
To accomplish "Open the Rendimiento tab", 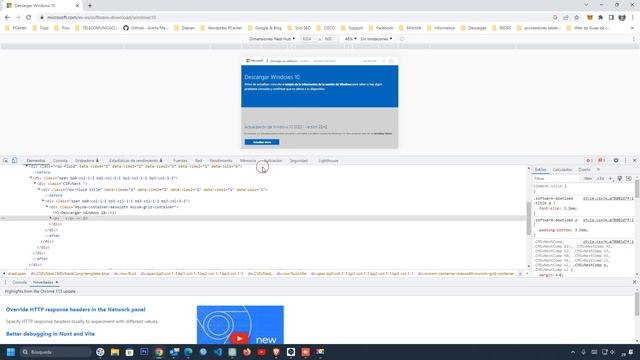I will click(221, 161).
